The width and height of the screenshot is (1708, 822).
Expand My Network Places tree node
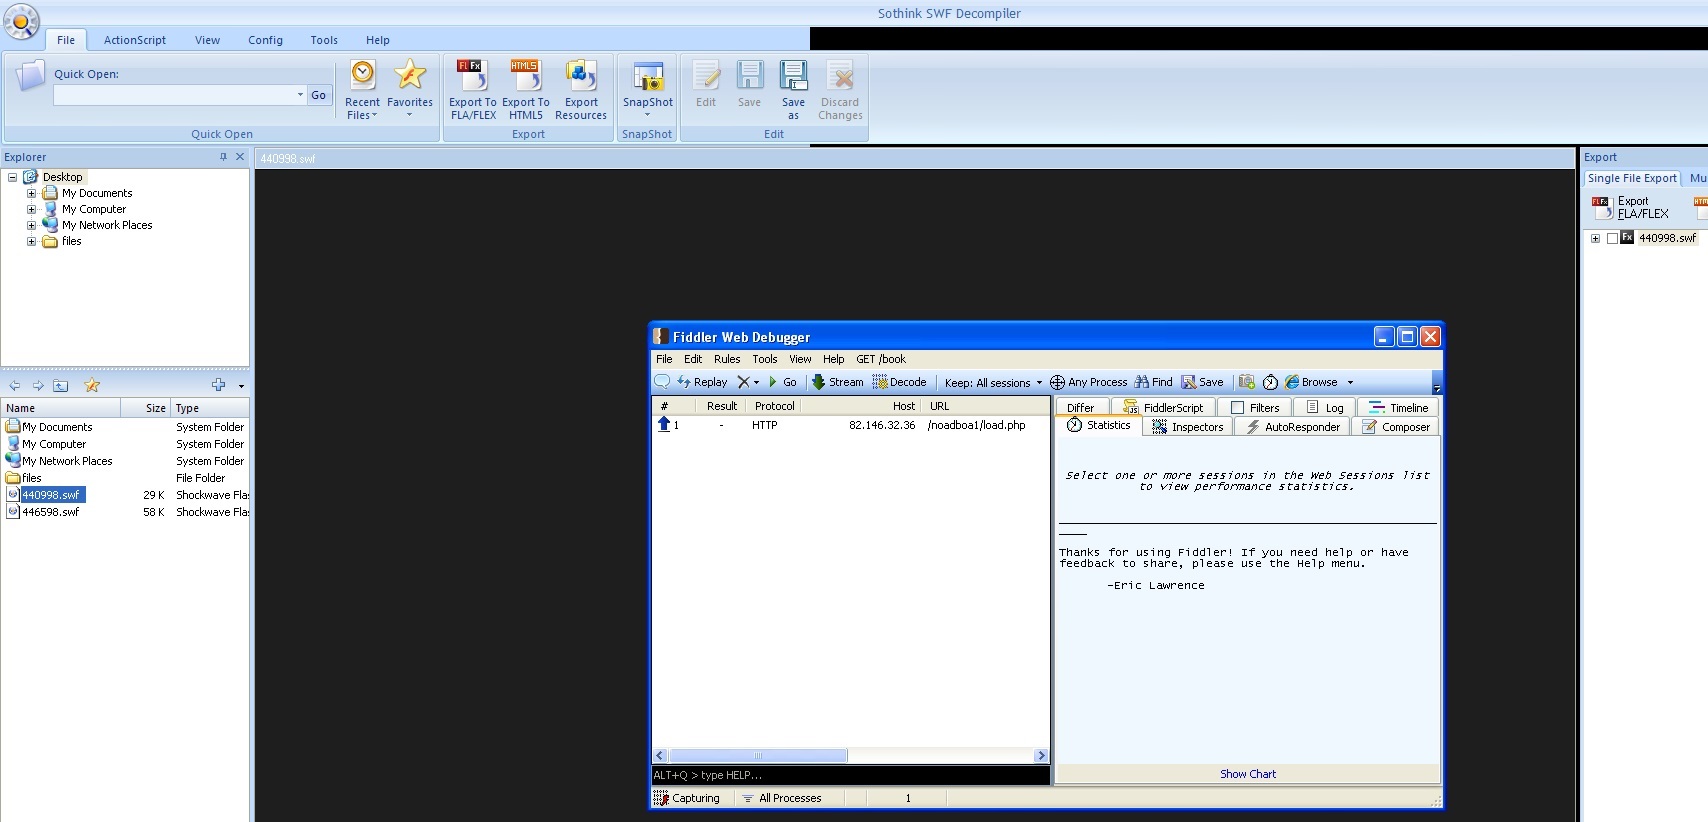point(31,225)
